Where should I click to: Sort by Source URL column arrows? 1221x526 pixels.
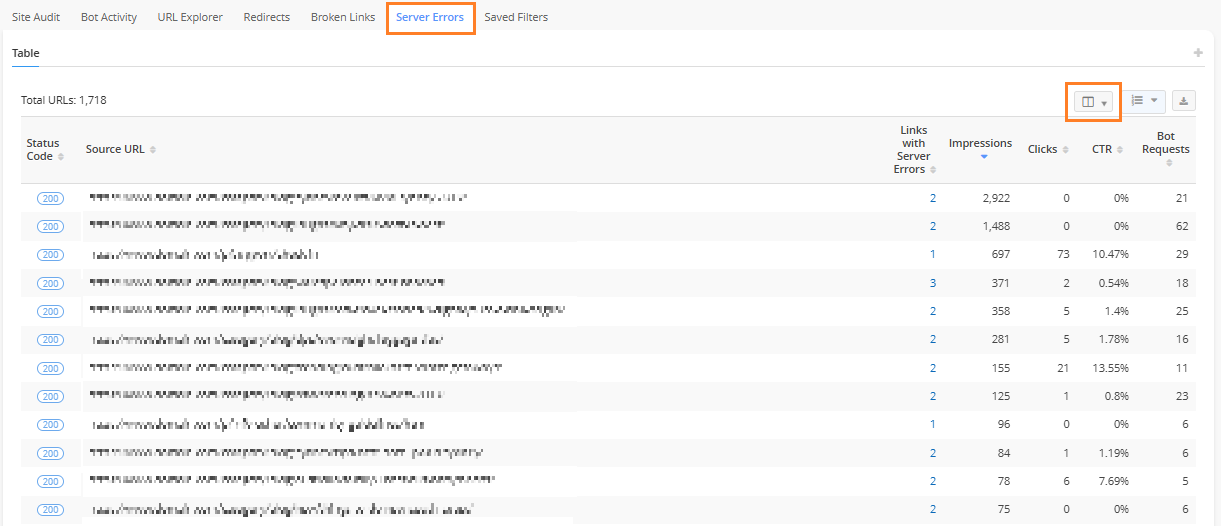pos(153,150)
